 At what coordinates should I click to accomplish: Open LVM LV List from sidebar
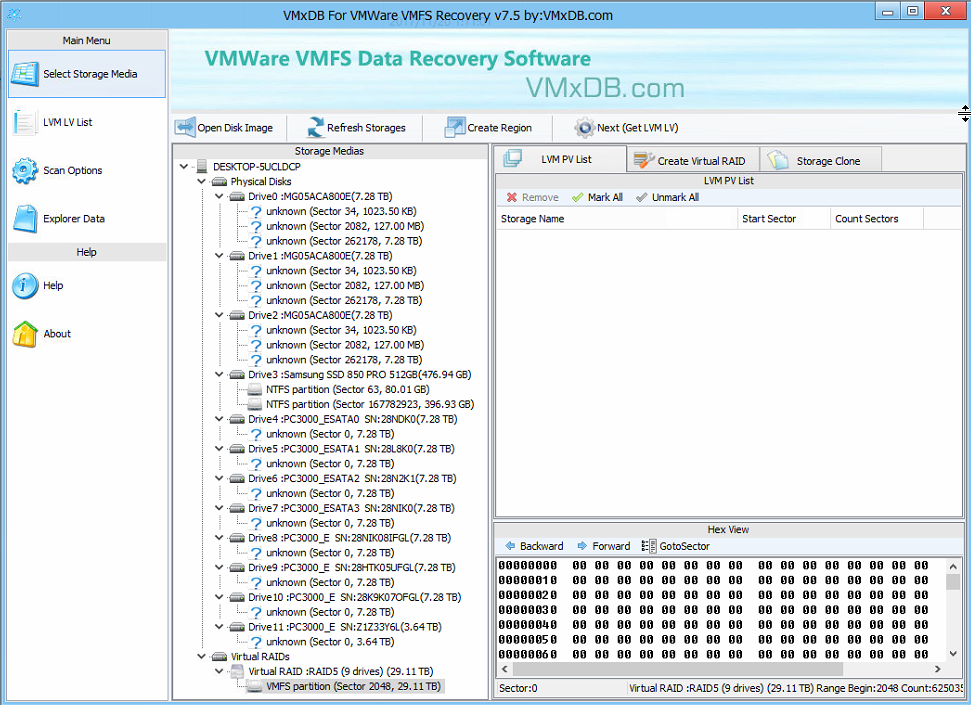point(67,122)
